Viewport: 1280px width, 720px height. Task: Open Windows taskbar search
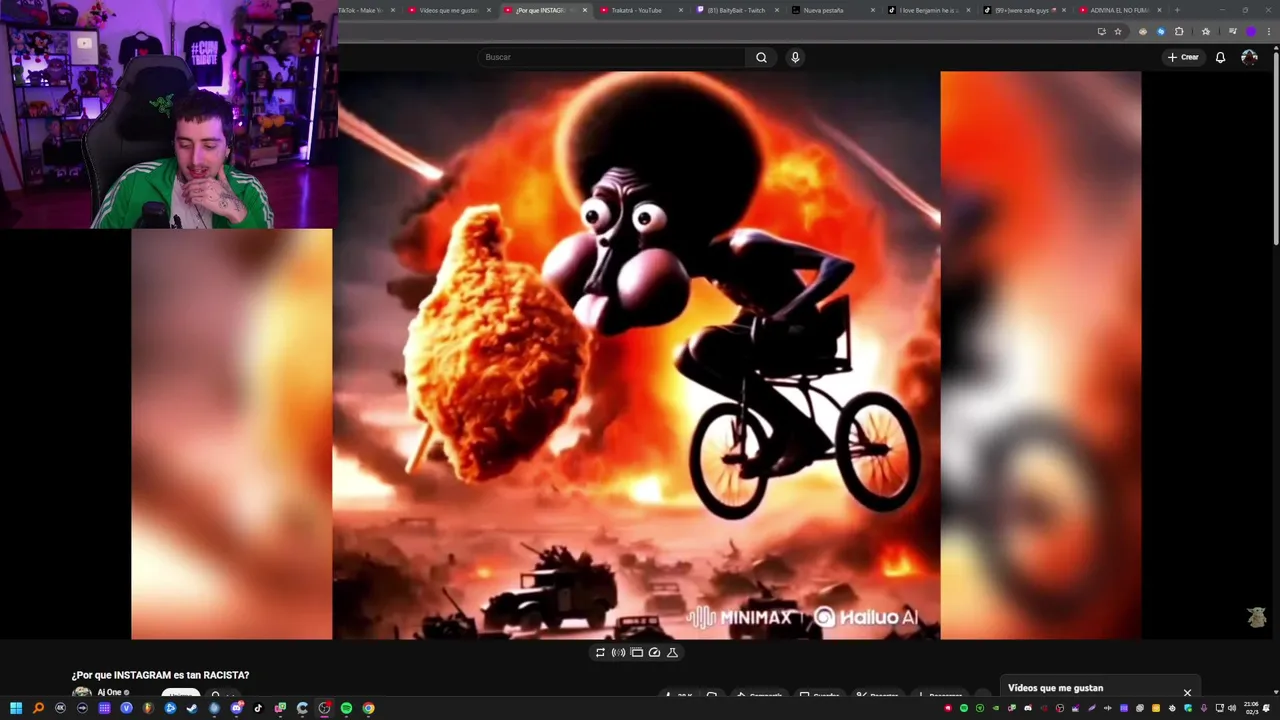pos(38,708)
